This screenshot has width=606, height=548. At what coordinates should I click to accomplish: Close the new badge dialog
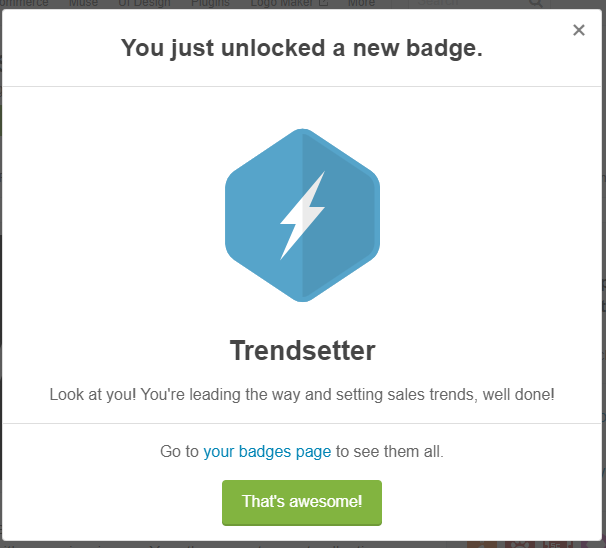(579, 30)
